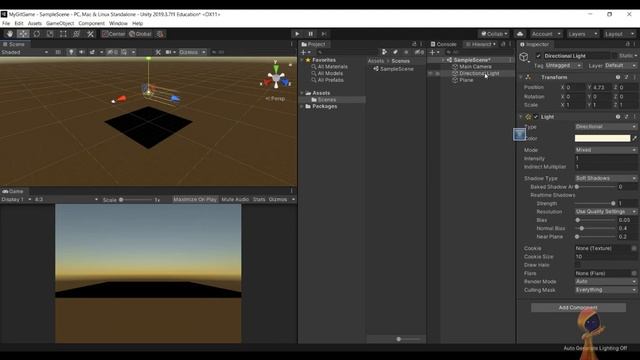Switch to the Console tab

444,44
